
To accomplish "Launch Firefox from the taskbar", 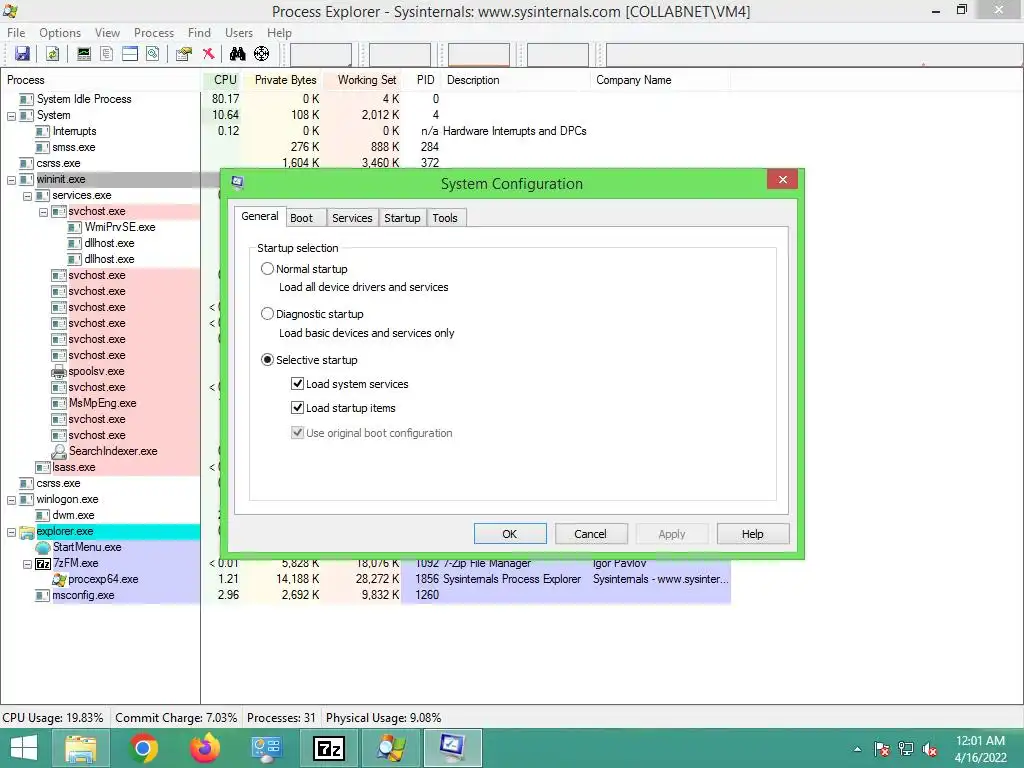I will point(205,748).
